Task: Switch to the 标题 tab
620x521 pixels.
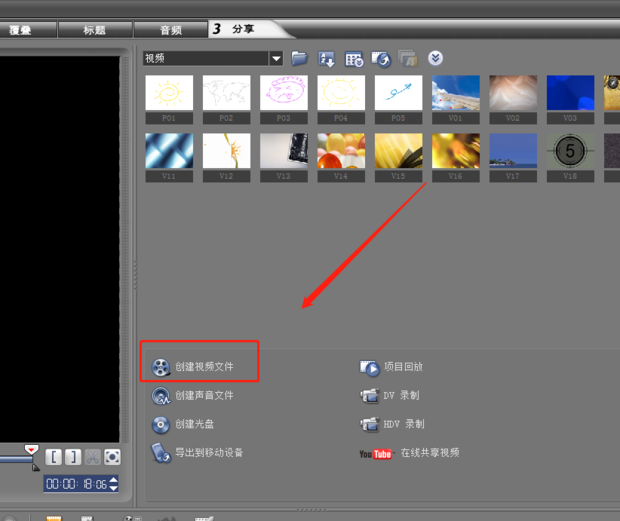Action: pyautogui.click(x=95, y=30)
